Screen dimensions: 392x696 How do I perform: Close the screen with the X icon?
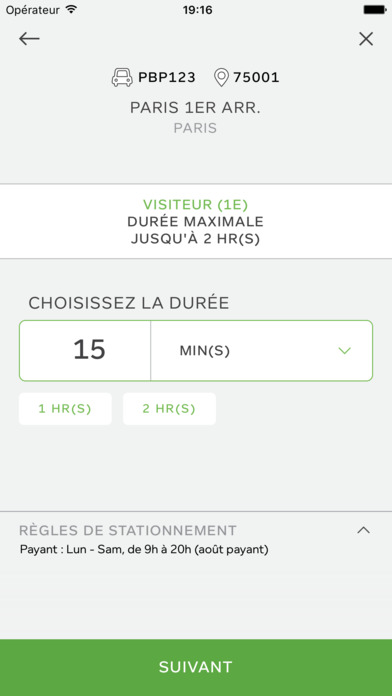[x=366, y=39]
